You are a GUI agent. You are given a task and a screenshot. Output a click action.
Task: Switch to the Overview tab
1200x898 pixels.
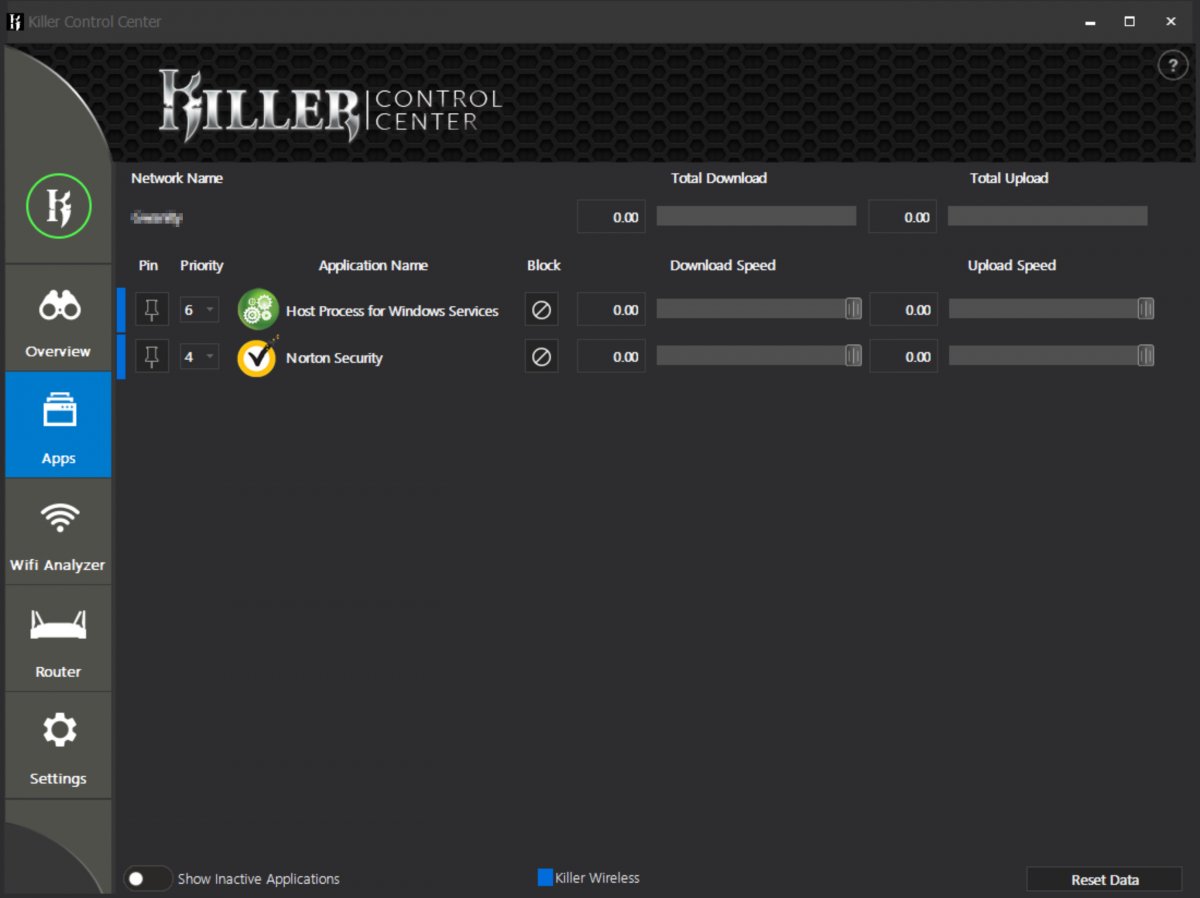pos(58,320)
